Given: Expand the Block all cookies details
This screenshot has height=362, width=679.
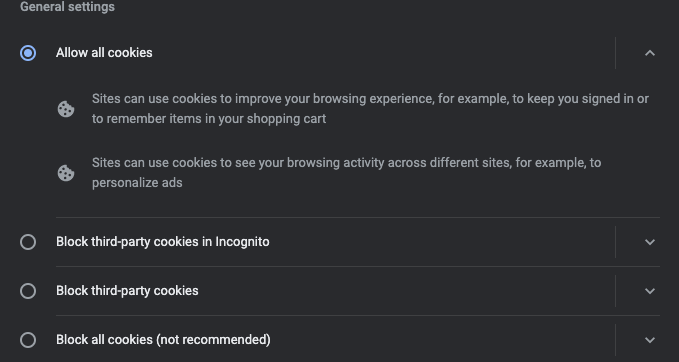Looking at the screenshot, I should click(x=650, y=339).
